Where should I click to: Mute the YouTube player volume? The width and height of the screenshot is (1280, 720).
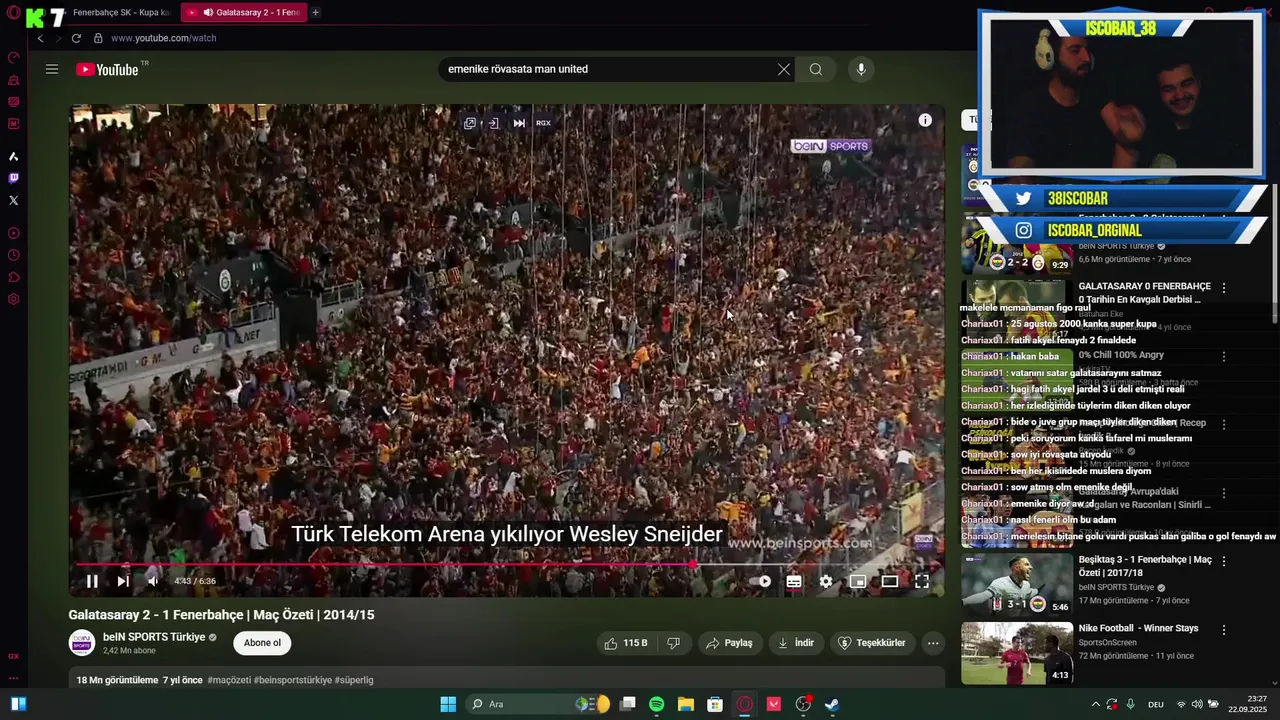click(x=153, y=581)
